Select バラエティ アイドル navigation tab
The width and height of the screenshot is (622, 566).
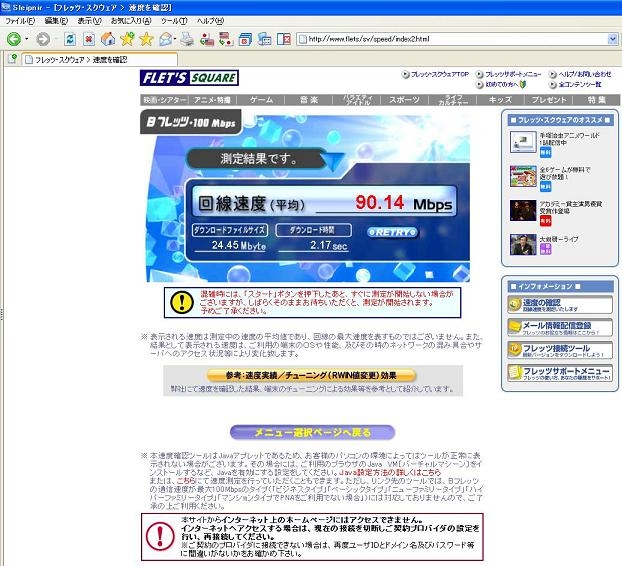coord(357,100)
